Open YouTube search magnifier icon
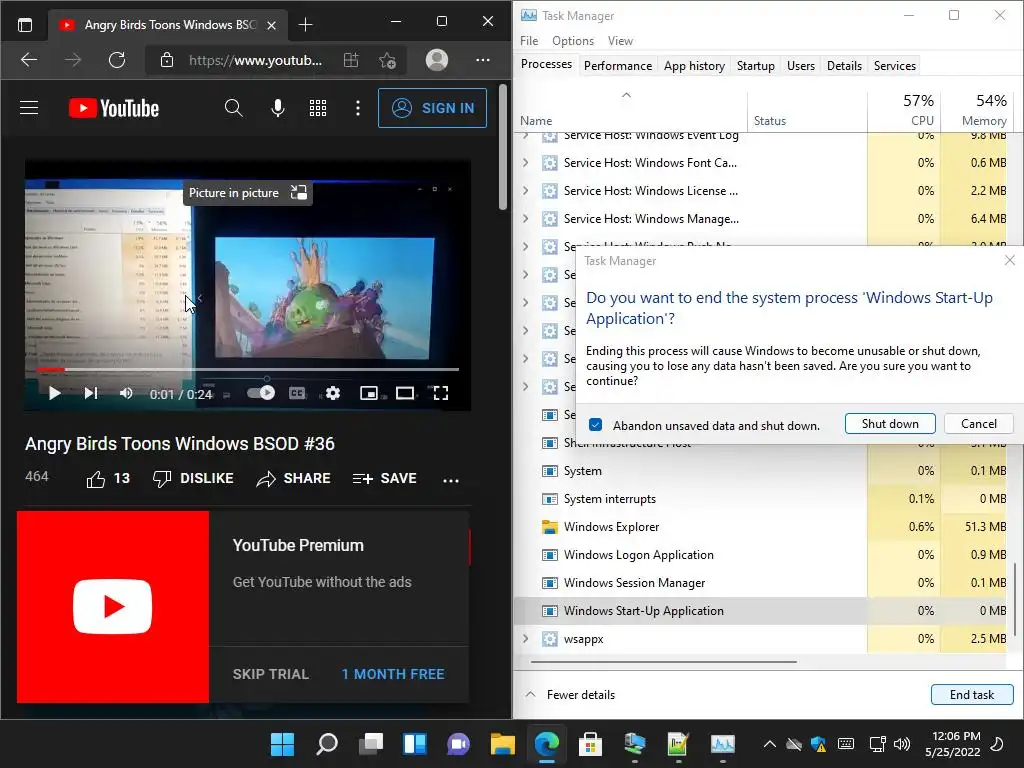 (233, 108)
